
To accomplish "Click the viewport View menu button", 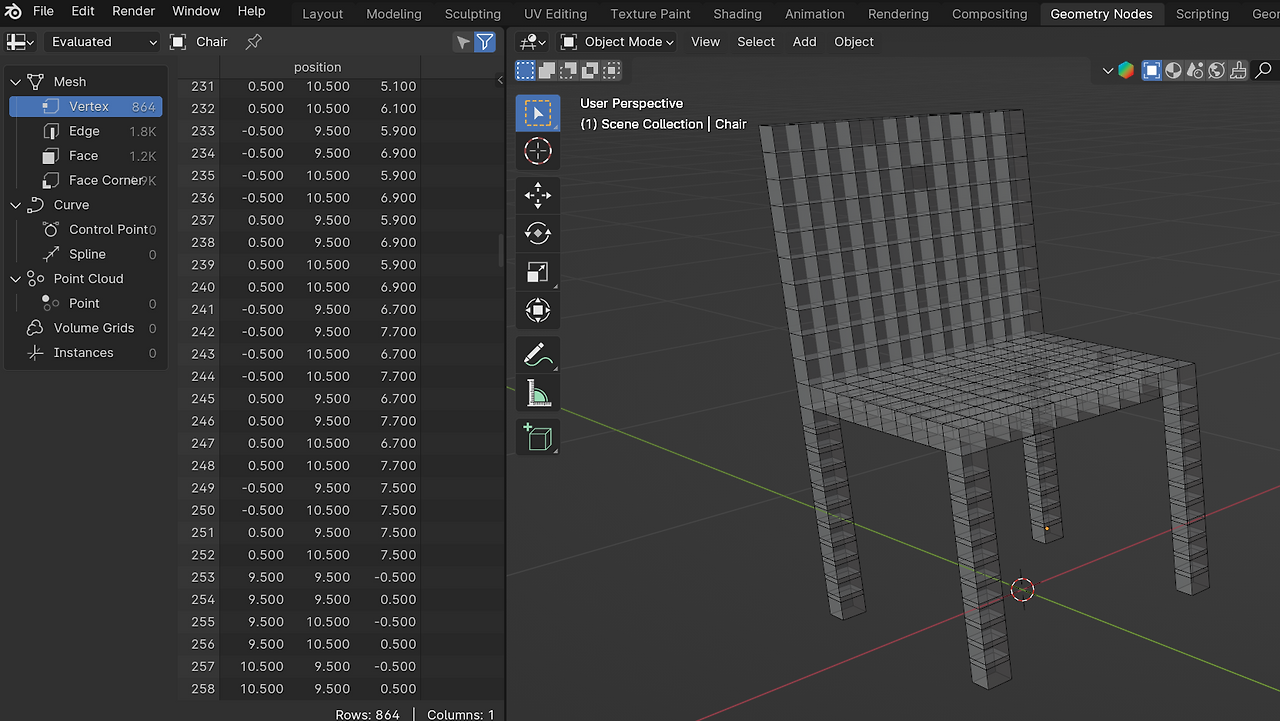I will click(x=705, y=42).
